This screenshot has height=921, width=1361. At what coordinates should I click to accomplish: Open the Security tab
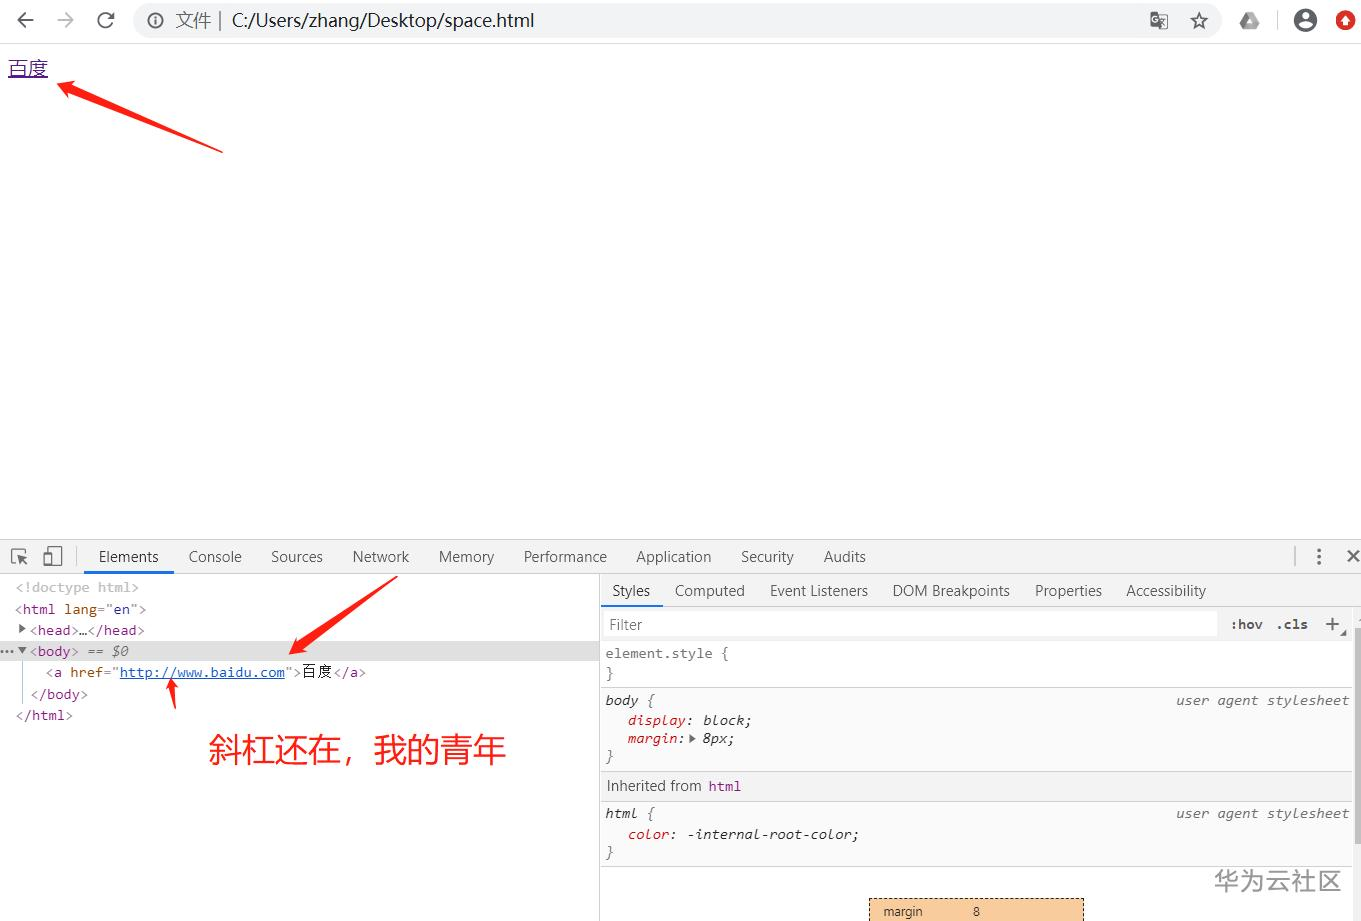[767, 557]
